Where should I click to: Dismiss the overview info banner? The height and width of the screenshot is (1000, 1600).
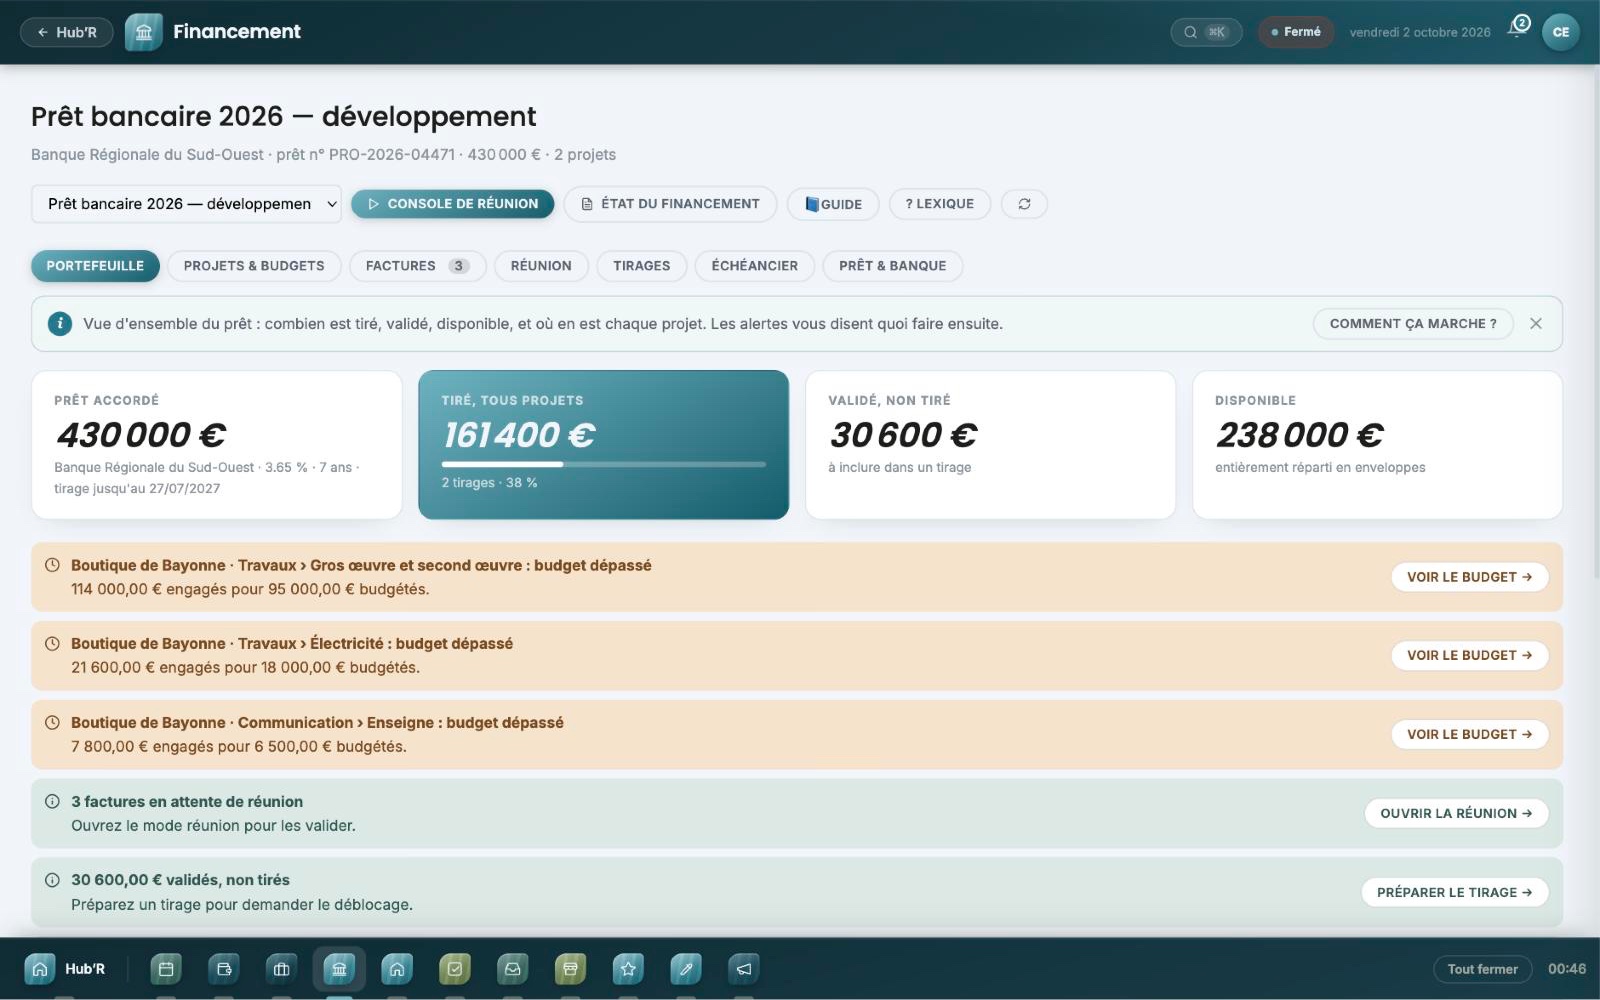(1536, 324)
